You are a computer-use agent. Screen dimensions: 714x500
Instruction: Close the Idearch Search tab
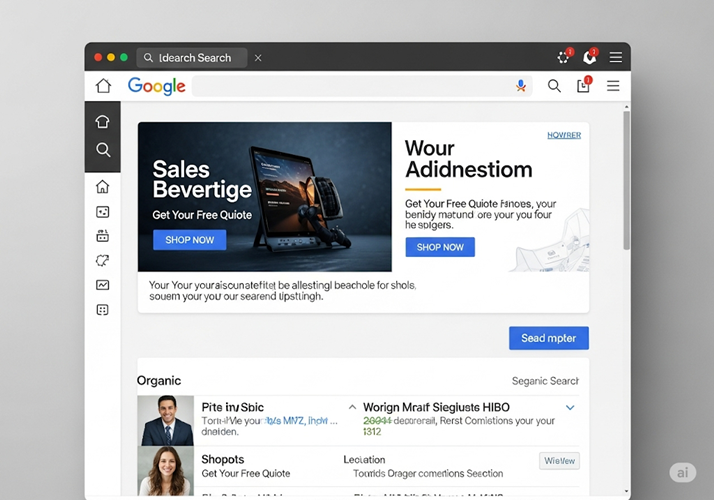click(258, 58)
